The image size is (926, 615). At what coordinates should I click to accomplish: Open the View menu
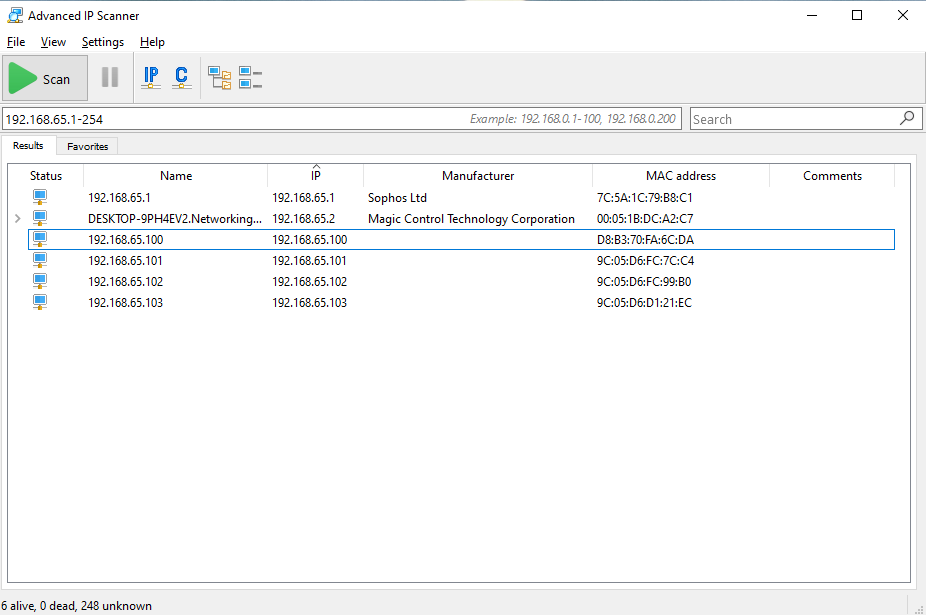point(53,42)
